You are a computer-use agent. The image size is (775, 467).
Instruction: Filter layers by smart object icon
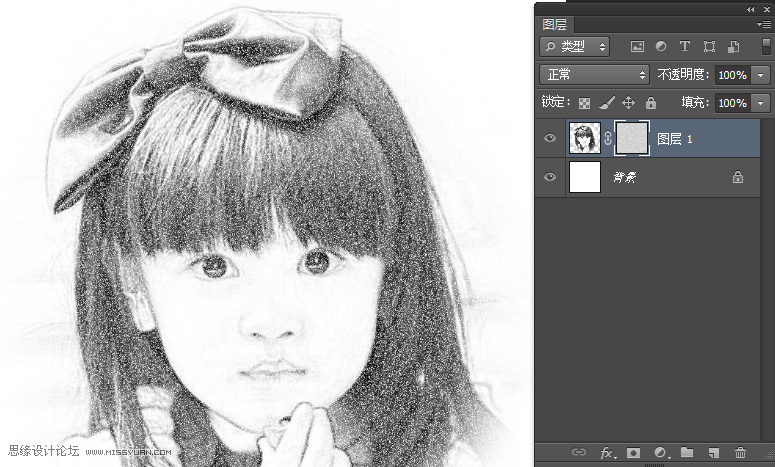tap(733, 46)
